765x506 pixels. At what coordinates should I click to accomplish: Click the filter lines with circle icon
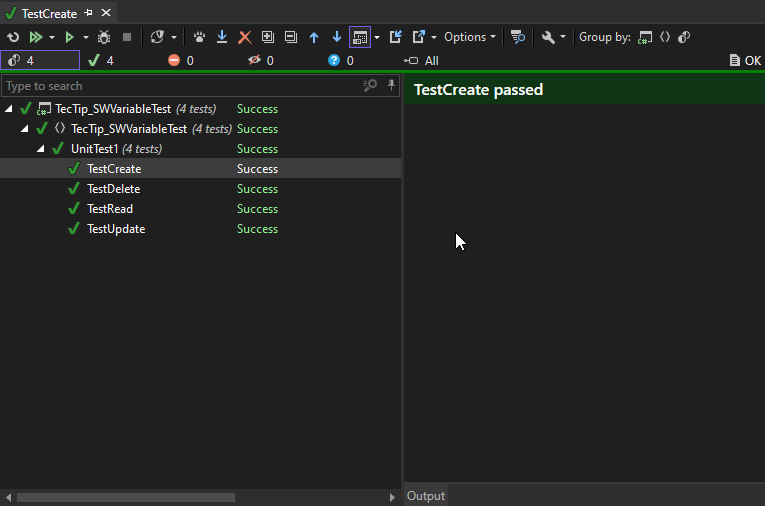pos(518,37)
